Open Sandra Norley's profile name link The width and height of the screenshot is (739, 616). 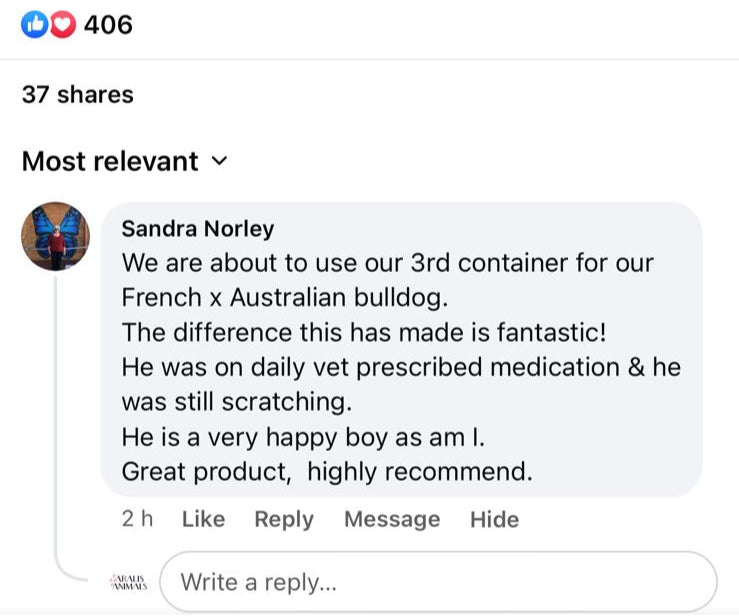click(x=197, y=229)
